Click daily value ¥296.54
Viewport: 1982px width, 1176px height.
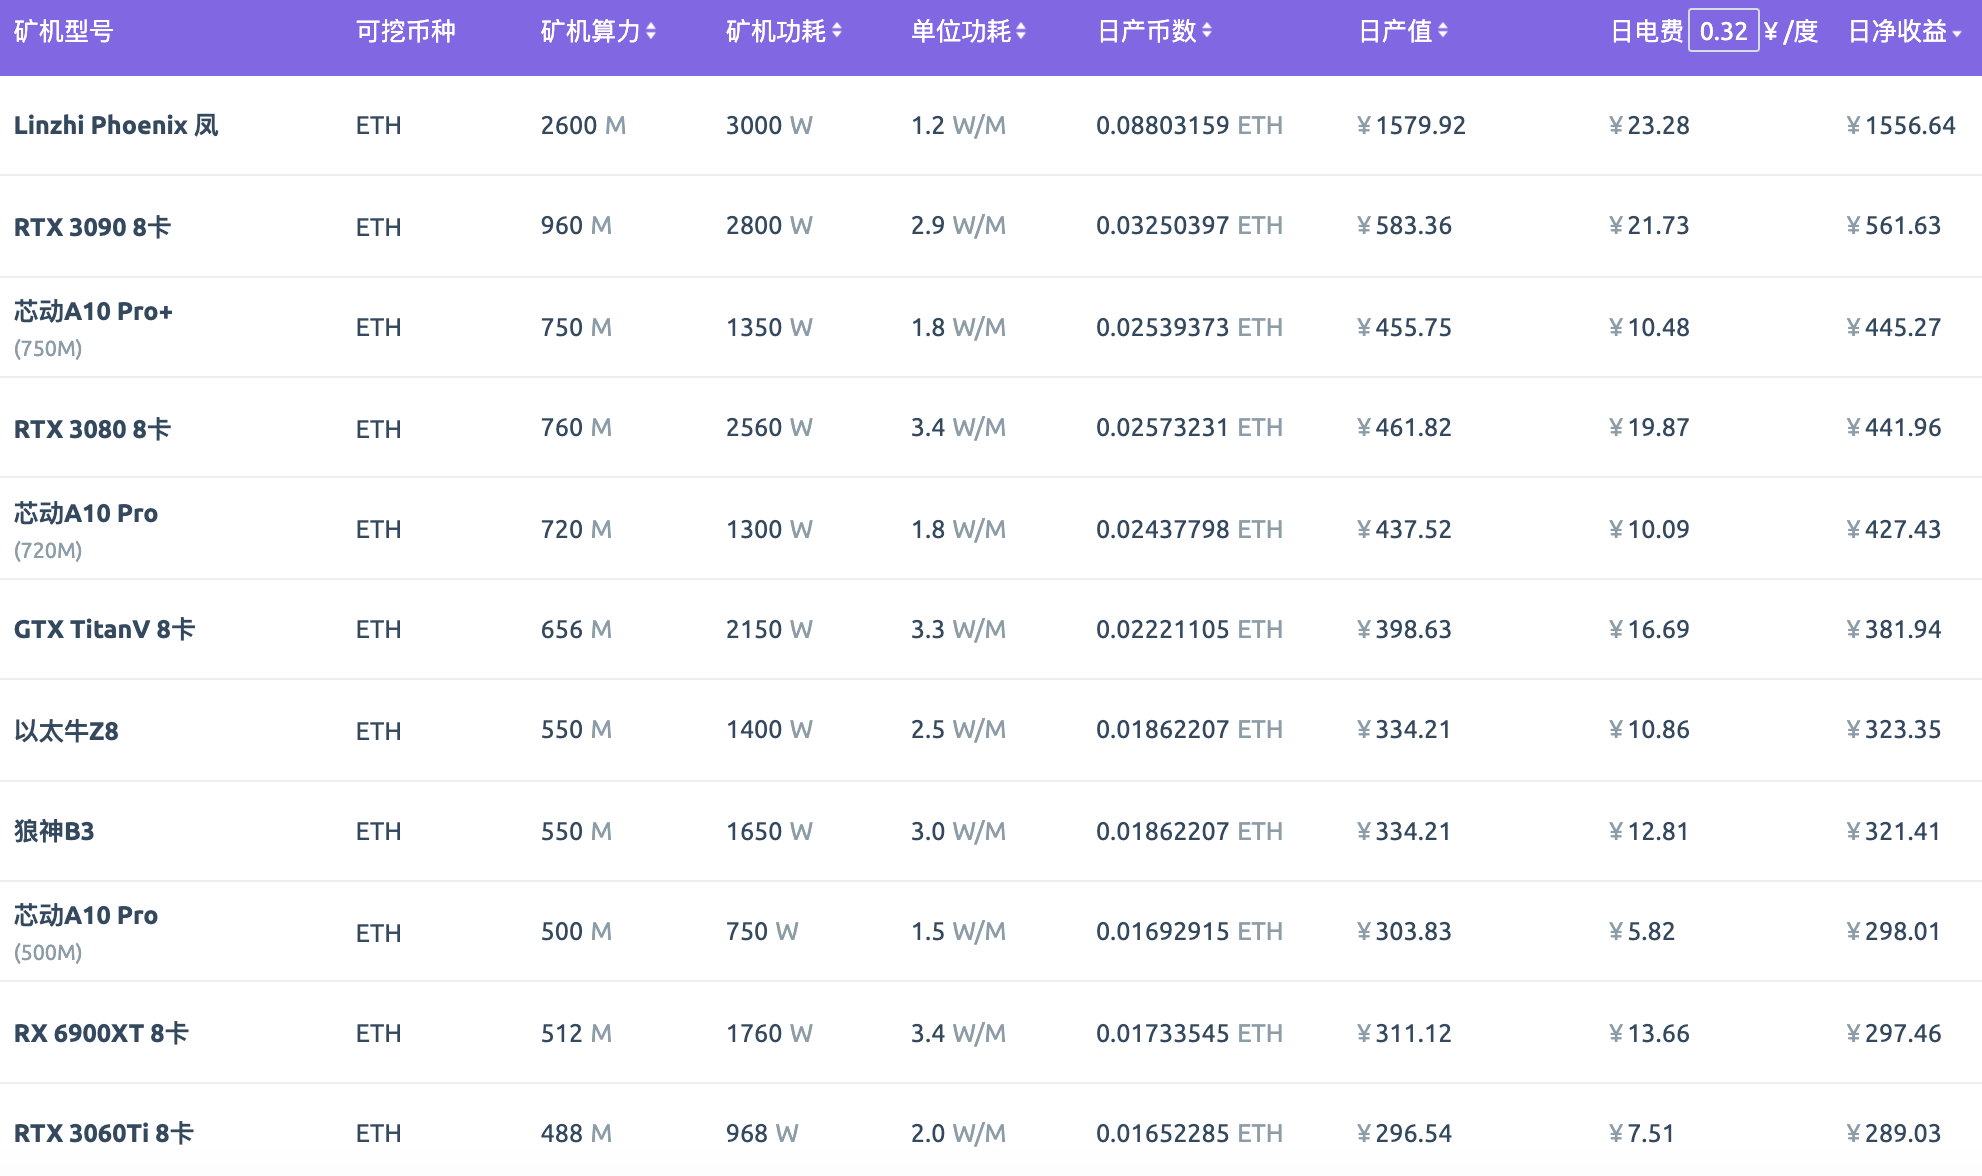pos(1404,1133)
